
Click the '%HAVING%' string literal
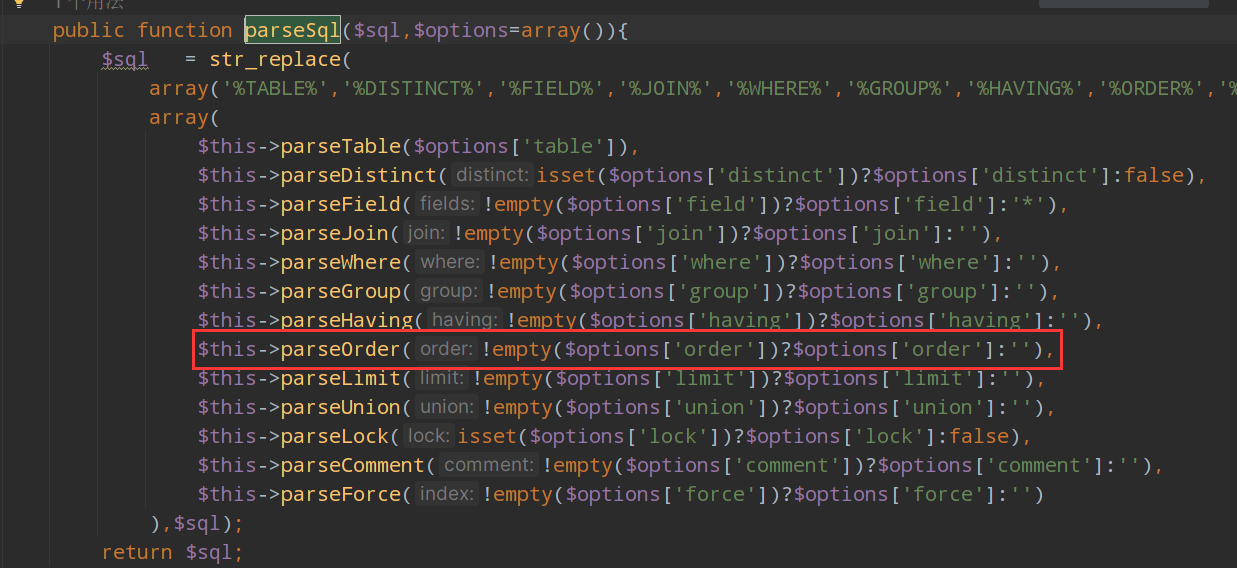pos(1027,89)
